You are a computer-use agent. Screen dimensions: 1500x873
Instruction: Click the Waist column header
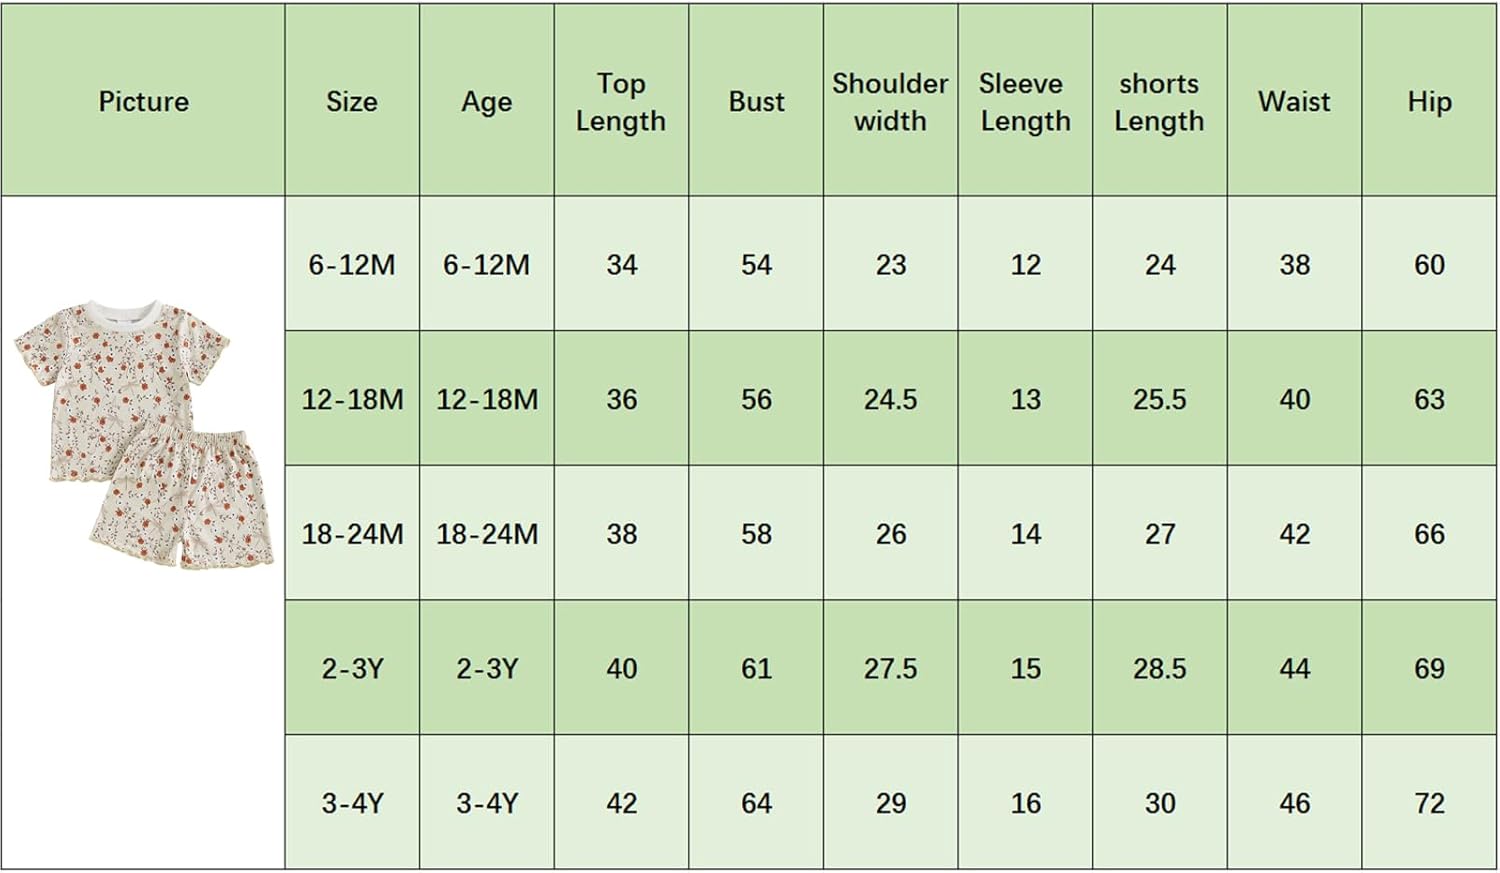click(x=1294, y=101)
